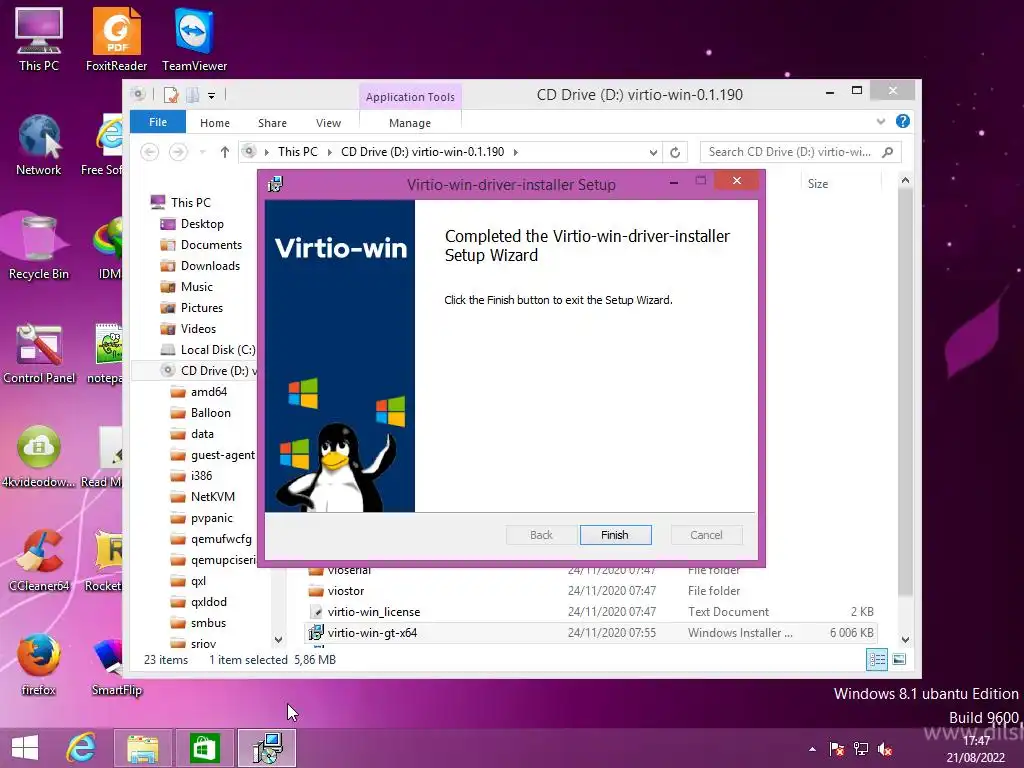Select the Balloon folder in tree

[x=210, y=413]
